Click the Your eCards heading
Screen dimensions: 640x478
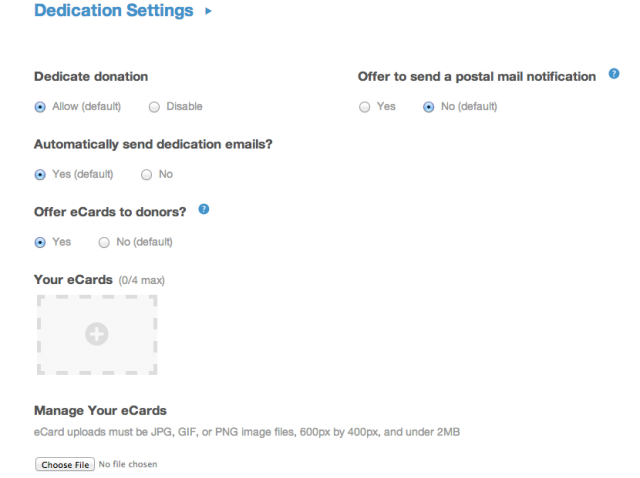click(x=73, y=280)
